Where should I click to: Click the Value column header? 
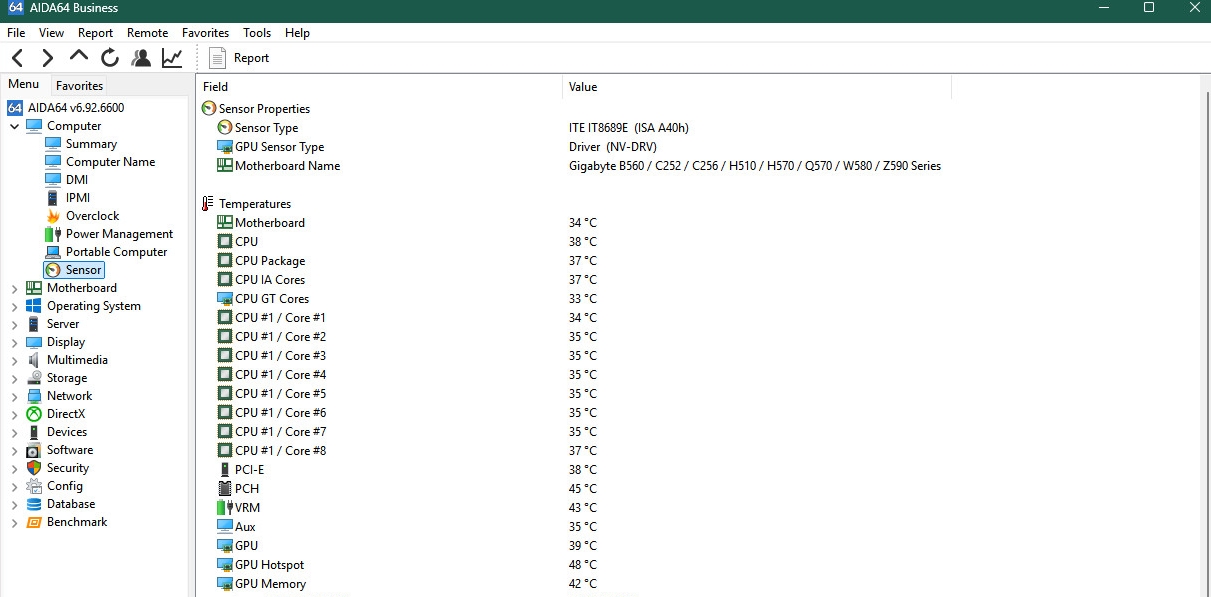(757, 87)
